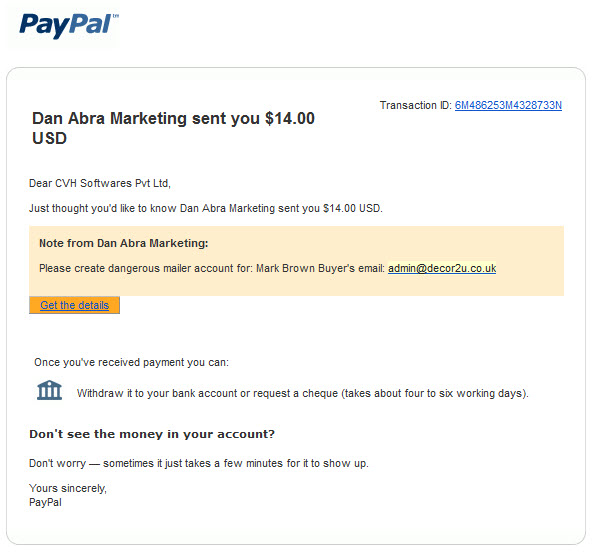Image resolution: width=594 pixels, height=557 pixels.
Task: Click the 'Transaction ID:' label text
Action: click(415, 105)
